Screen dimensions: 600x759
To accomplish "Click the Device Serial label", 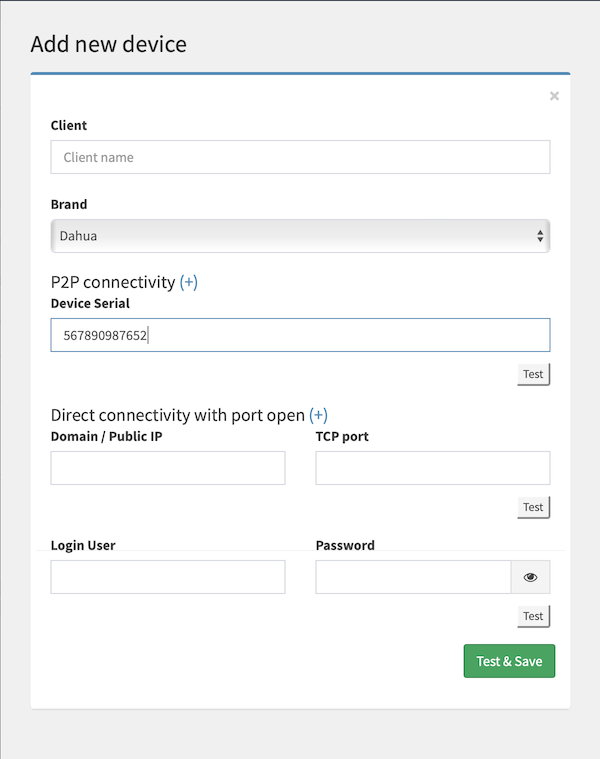I will click(x=90, y=303).
